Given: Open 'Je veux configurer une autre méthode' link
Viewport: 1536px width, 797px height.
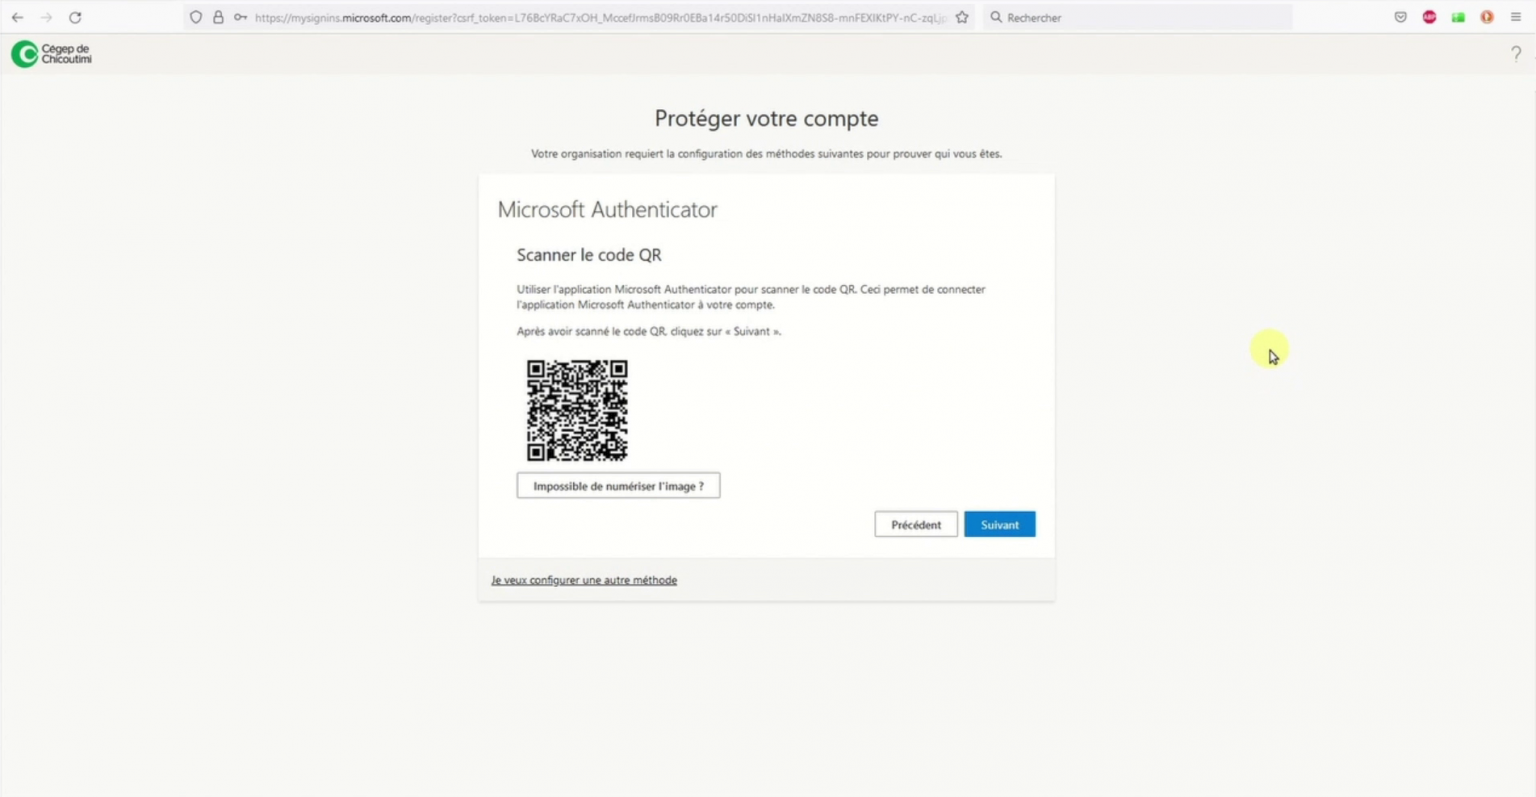Looking at the screenshot, I should (584, 580).
